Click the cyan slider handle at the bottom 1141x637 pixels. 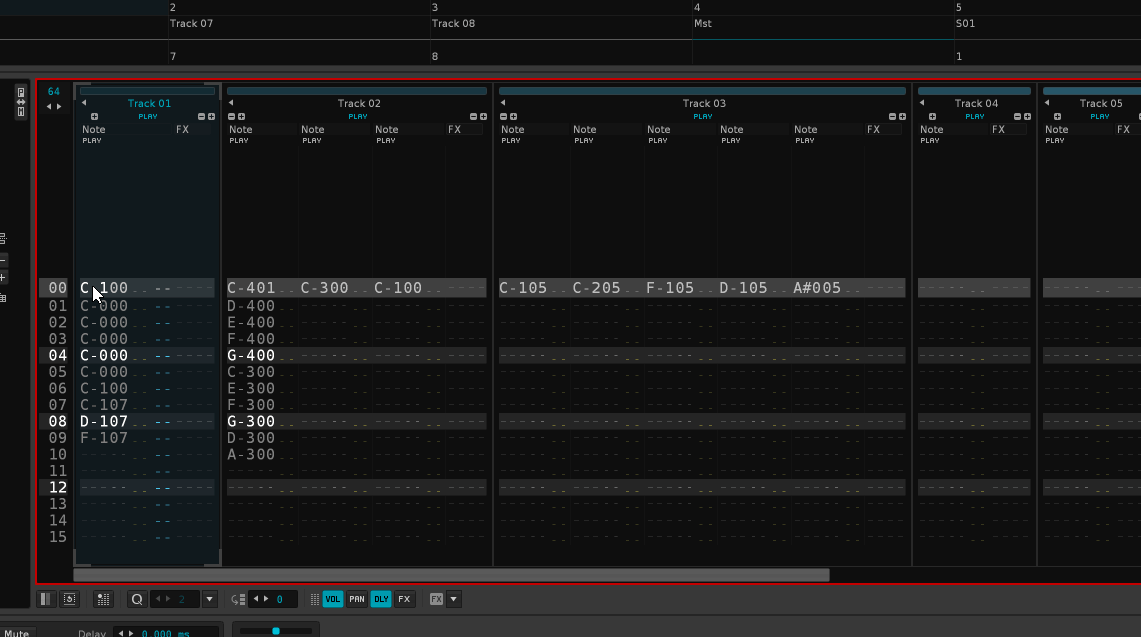pyautogui.click(x=276, y=630)
